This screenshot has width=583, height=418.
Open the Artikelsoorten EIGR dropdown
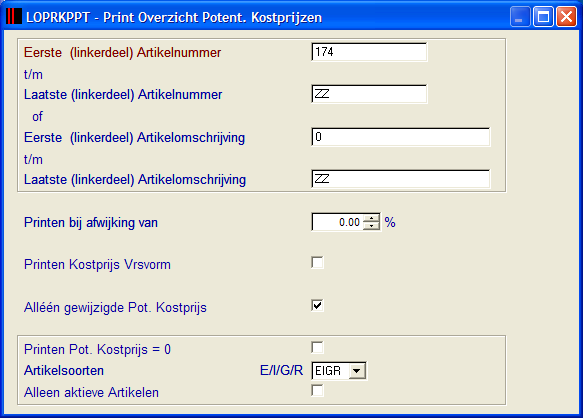(357, 371)
